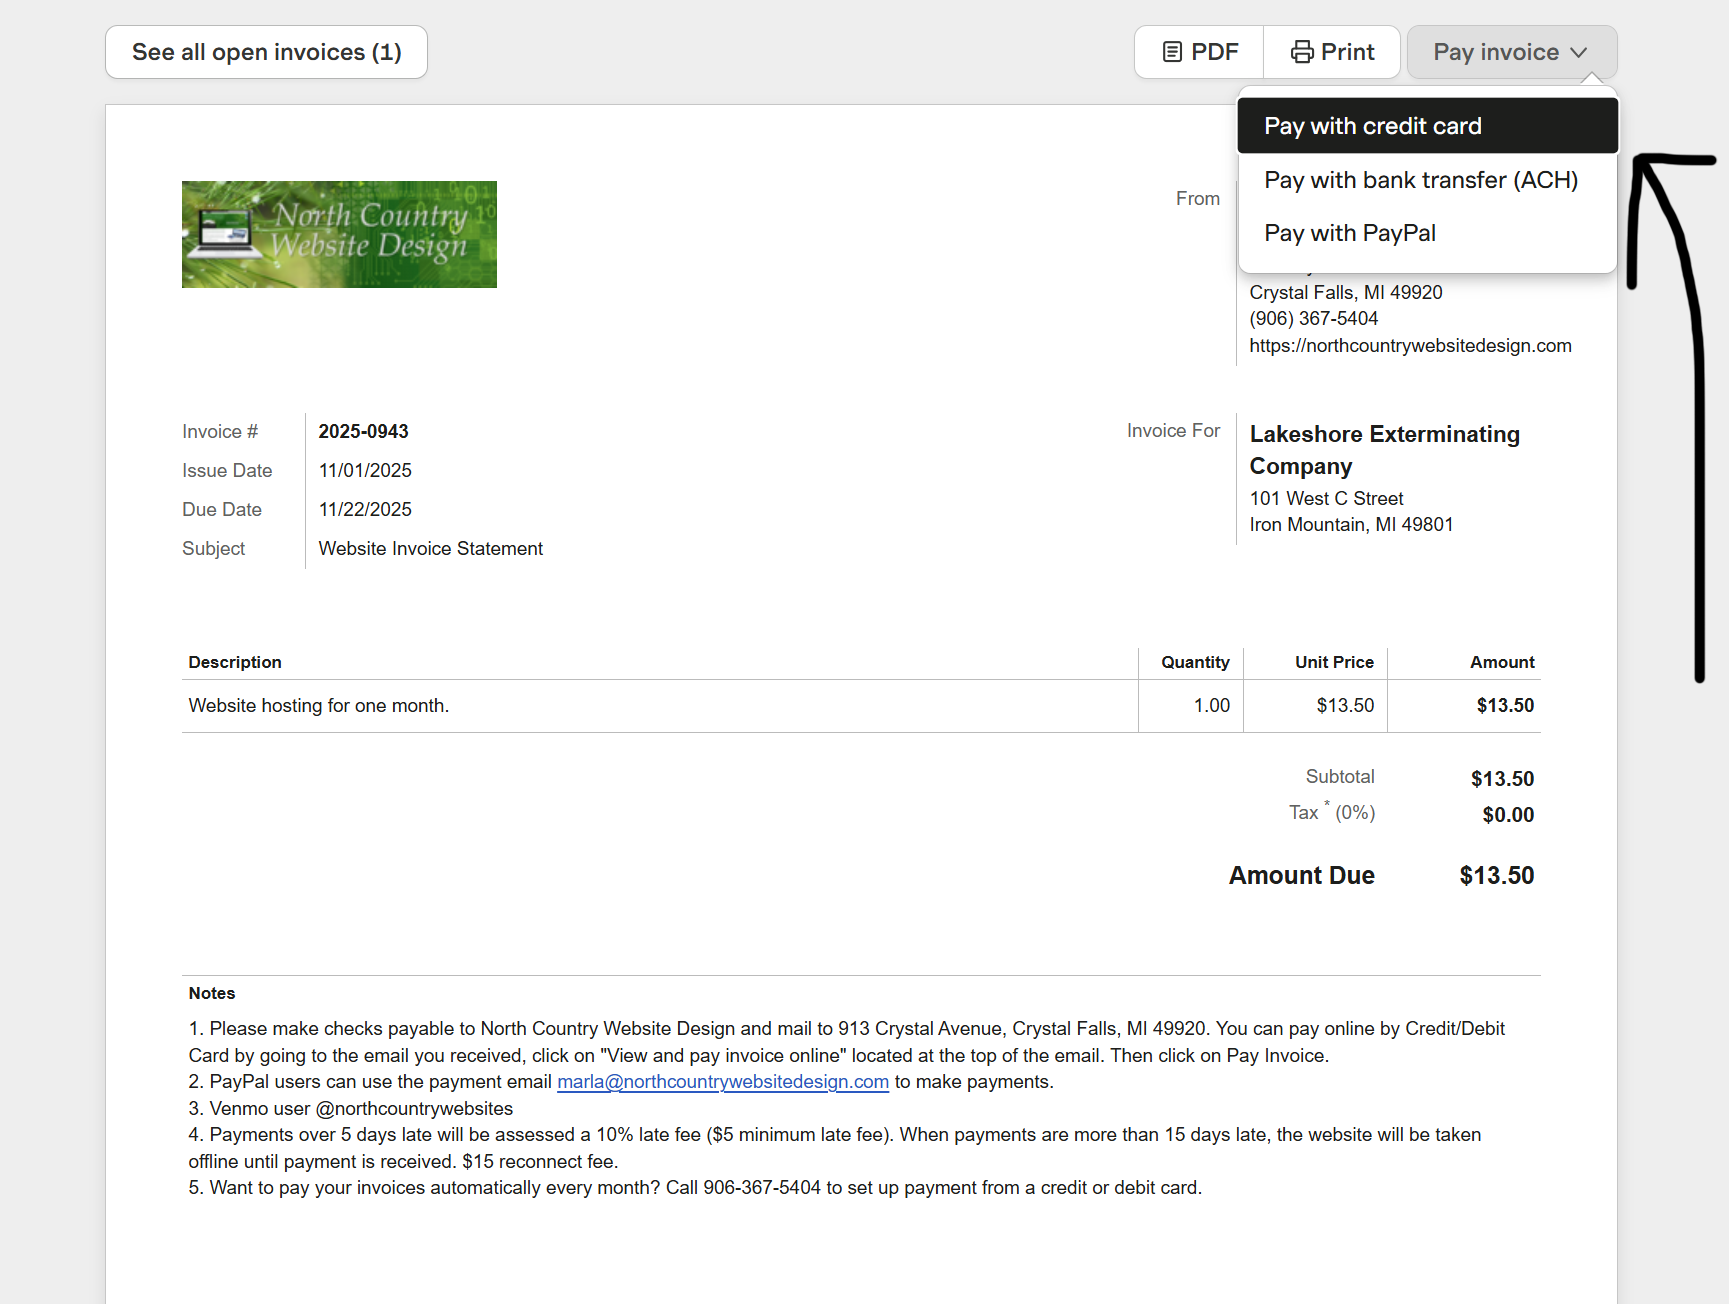
Task: Click the Amount Due total of $13.50
Action: click(x=1496, y=875)
